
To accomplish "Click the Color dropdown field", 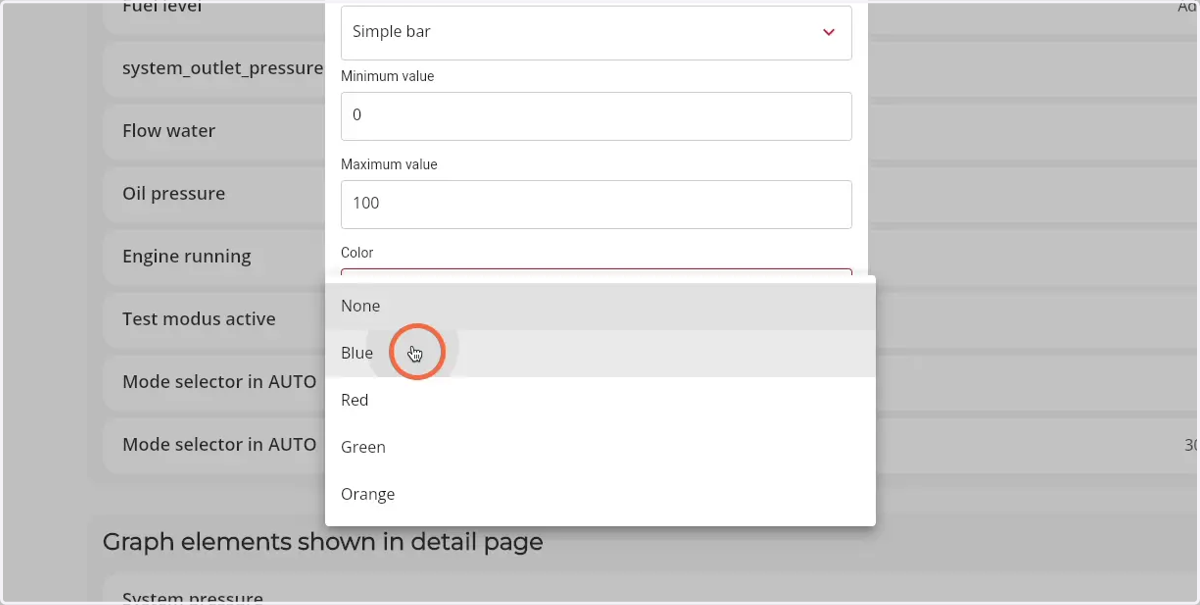I will click(x=596, y=272).
